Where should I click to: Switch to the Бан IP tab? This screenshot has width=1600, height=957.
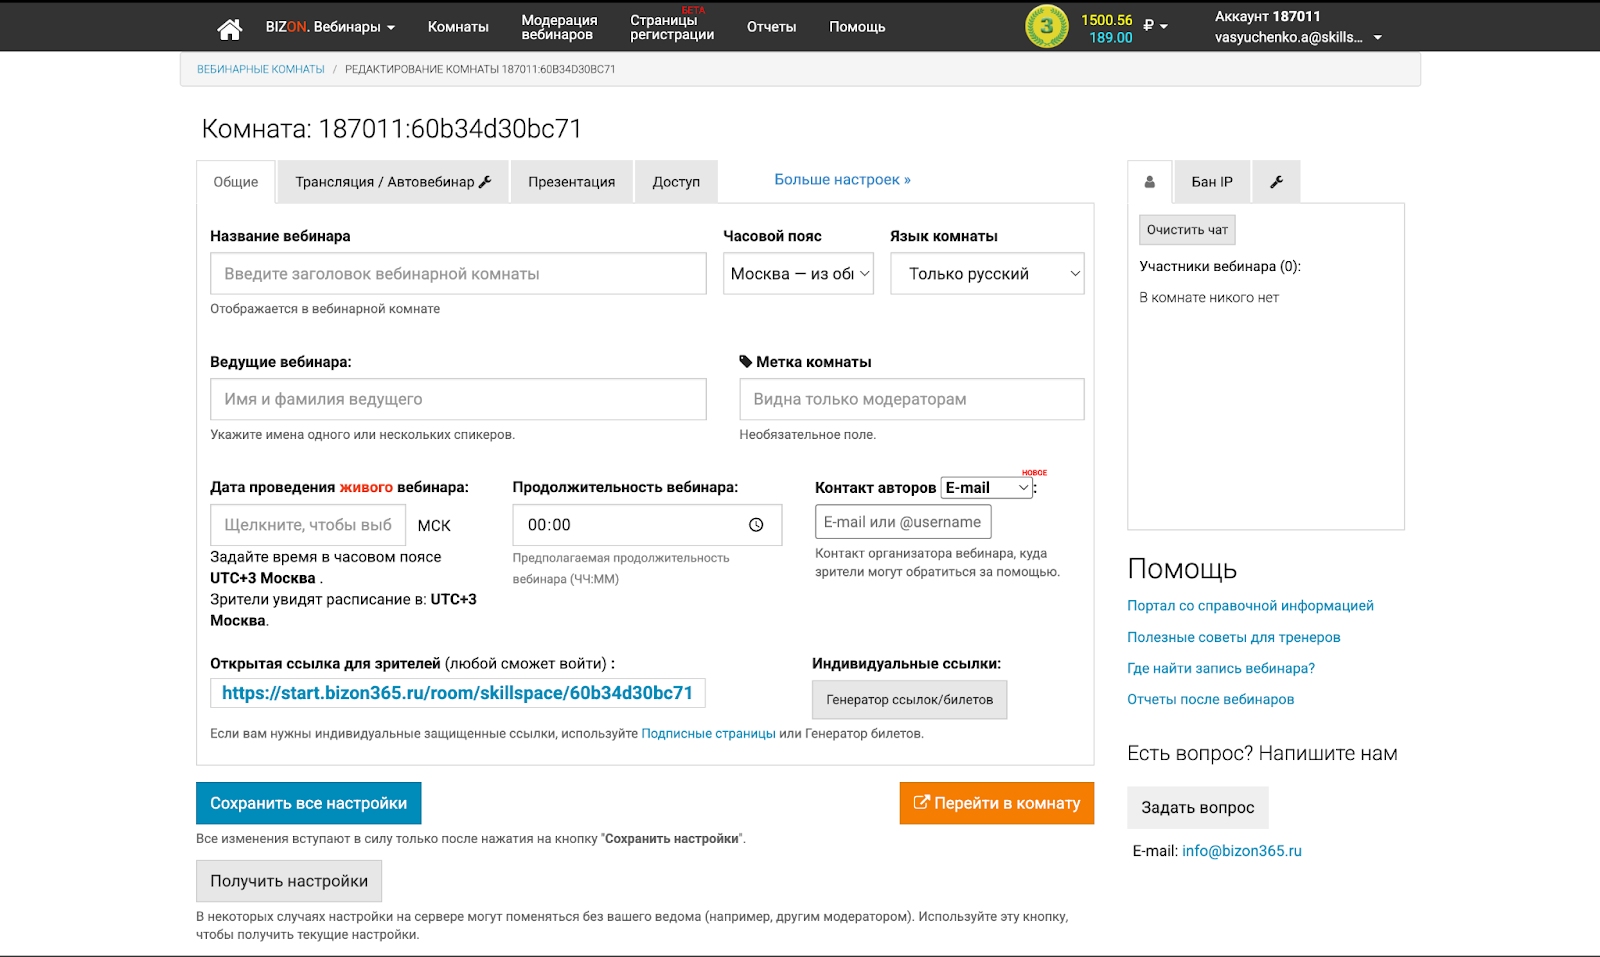click(x=1212, y=182)
